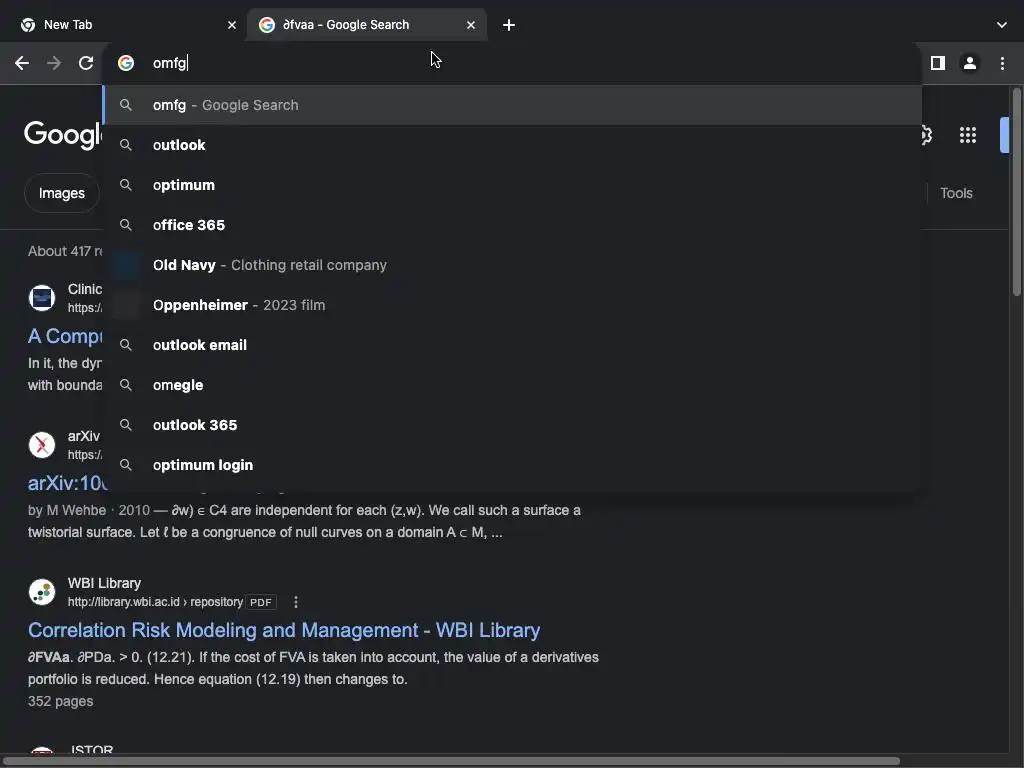This screenshot has width=1024, height=768.
Task: Go back with the browser back arrow
Action: tap(22, 63)
